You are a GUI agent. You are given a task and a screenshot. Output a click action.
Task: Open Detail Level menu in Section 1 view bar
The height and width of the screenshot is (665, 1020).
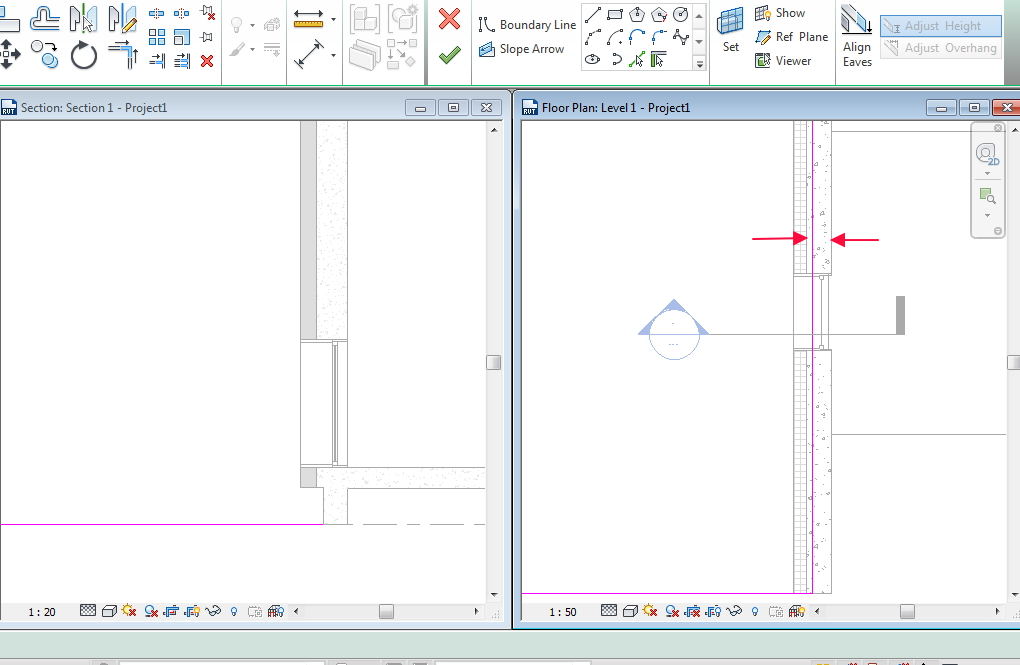coord(88,611)
